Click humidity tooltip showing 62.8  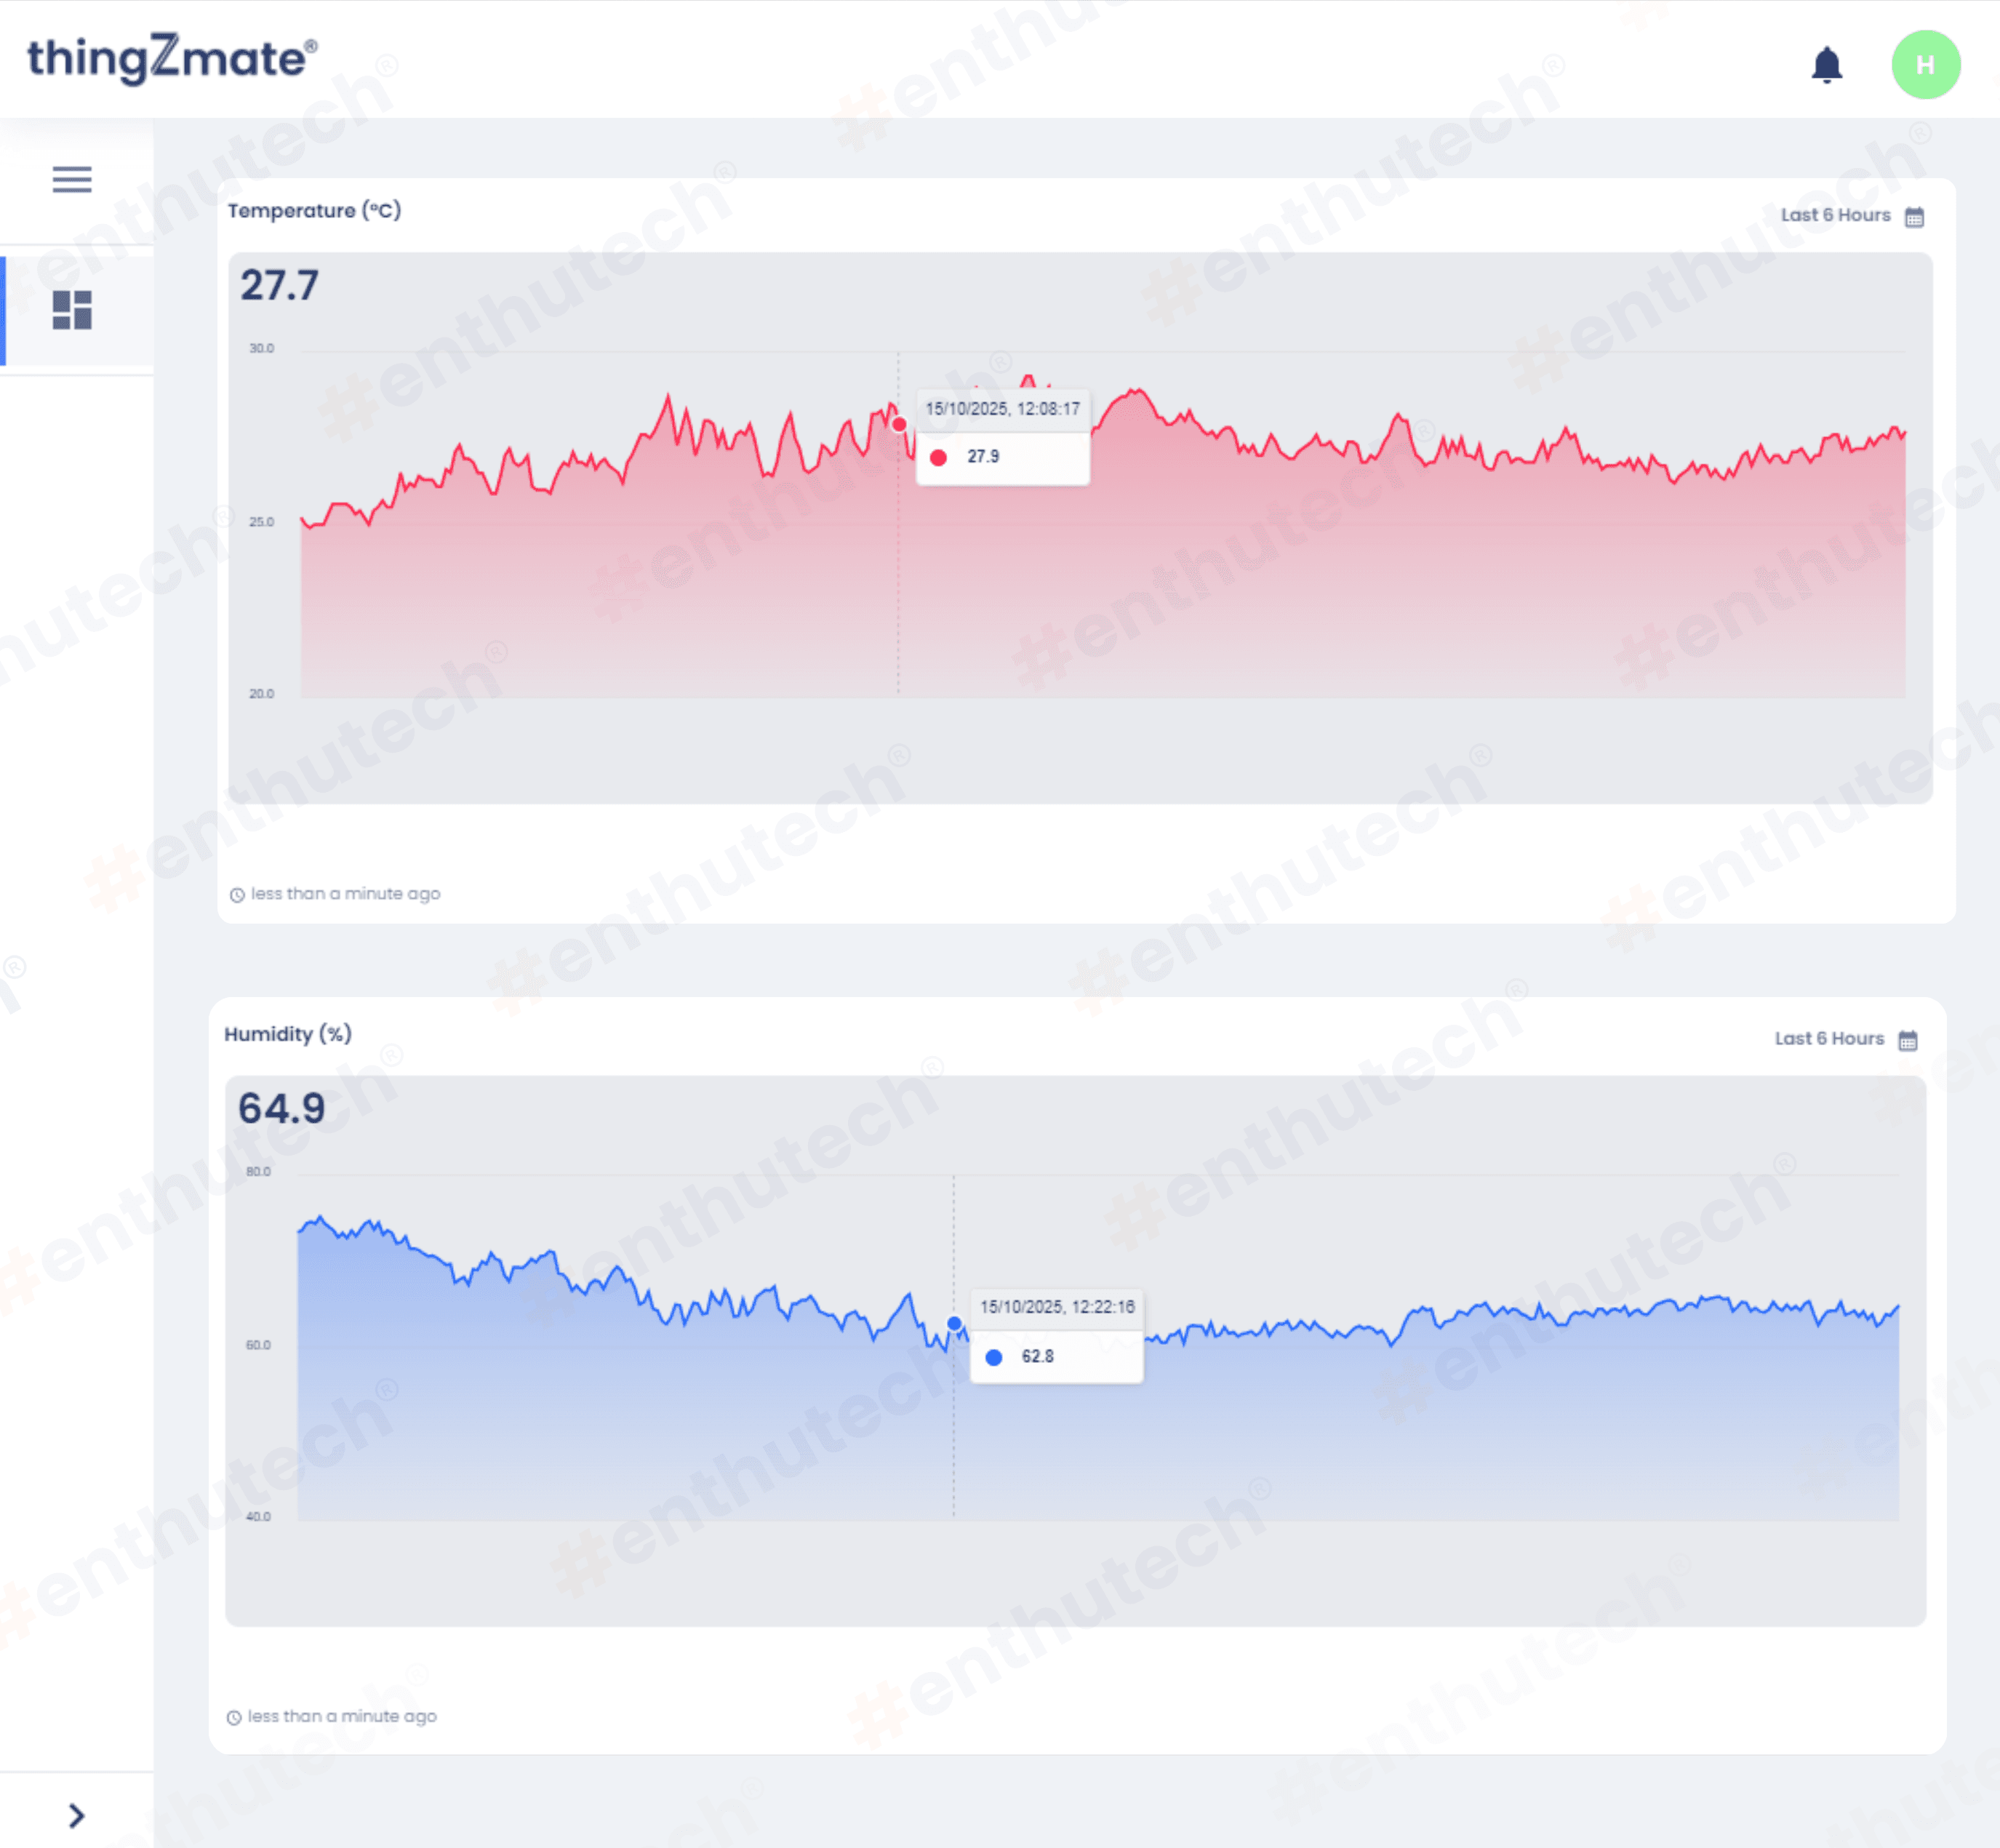1056,1336
